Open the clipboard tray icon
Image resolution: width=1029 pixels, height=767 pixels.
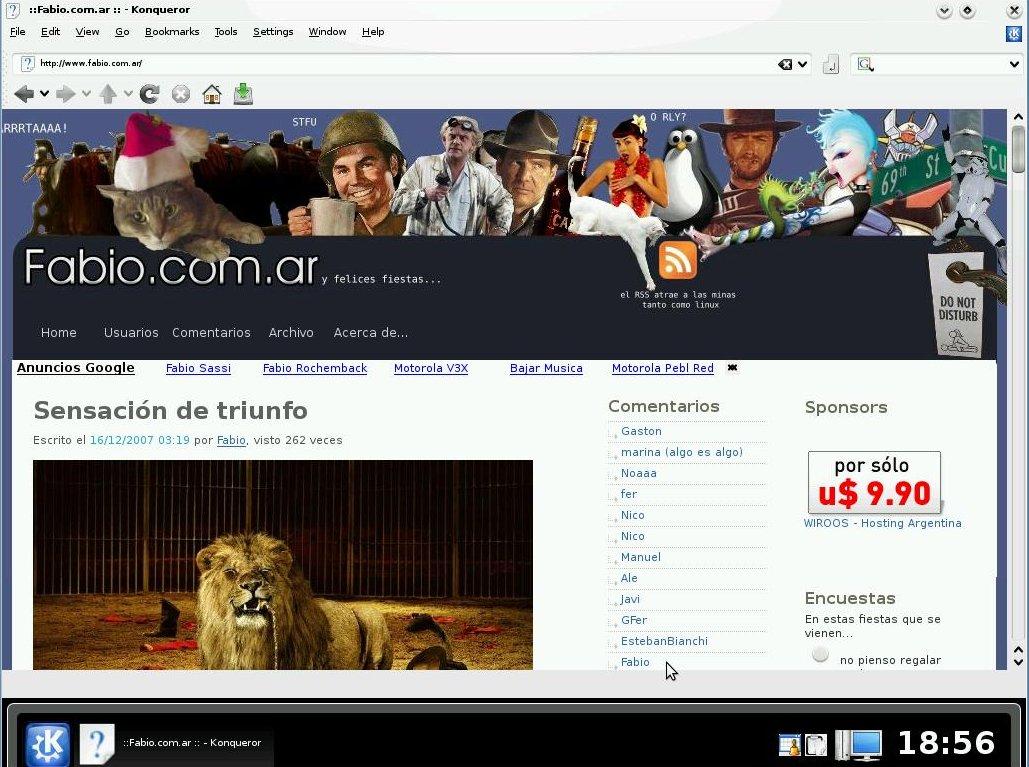(816, 744)
